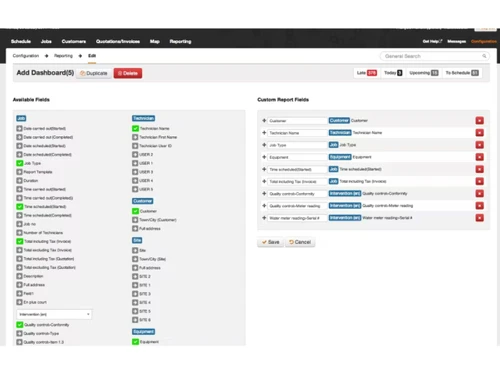The image size is (500, 375).
Task: Open the Intervention (en) dropdown
Action: click(54, 314)
